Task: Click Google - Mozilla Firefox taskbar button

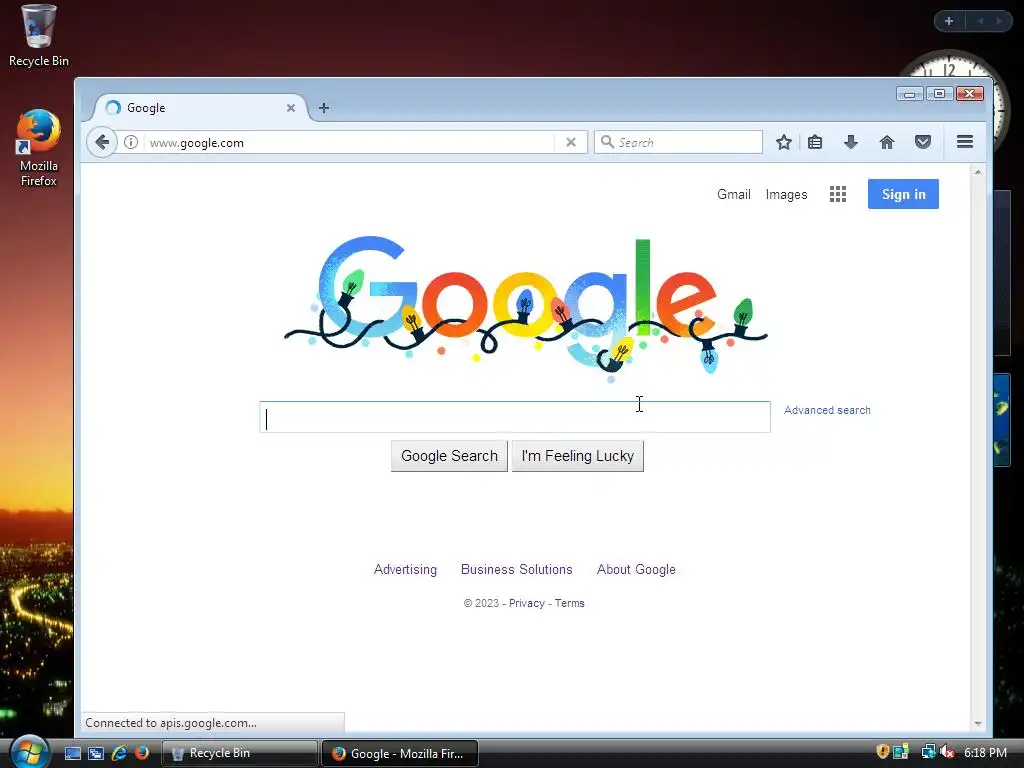Action: tap(400, 754)
